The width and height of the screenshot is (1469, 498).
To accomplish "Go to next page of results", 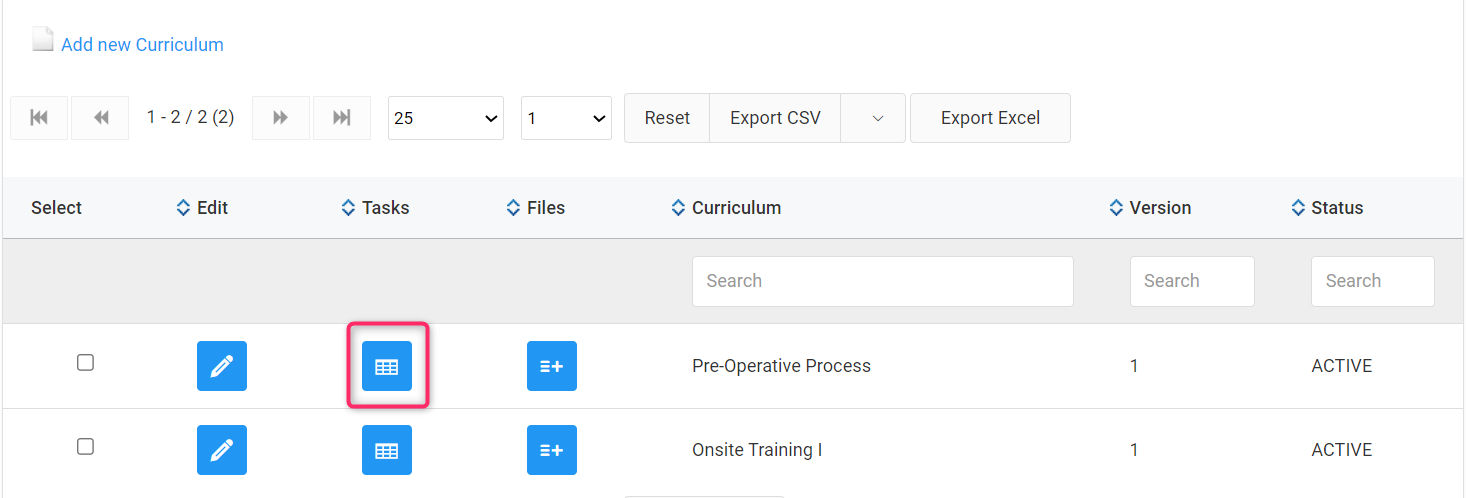I will pos(281,118).
